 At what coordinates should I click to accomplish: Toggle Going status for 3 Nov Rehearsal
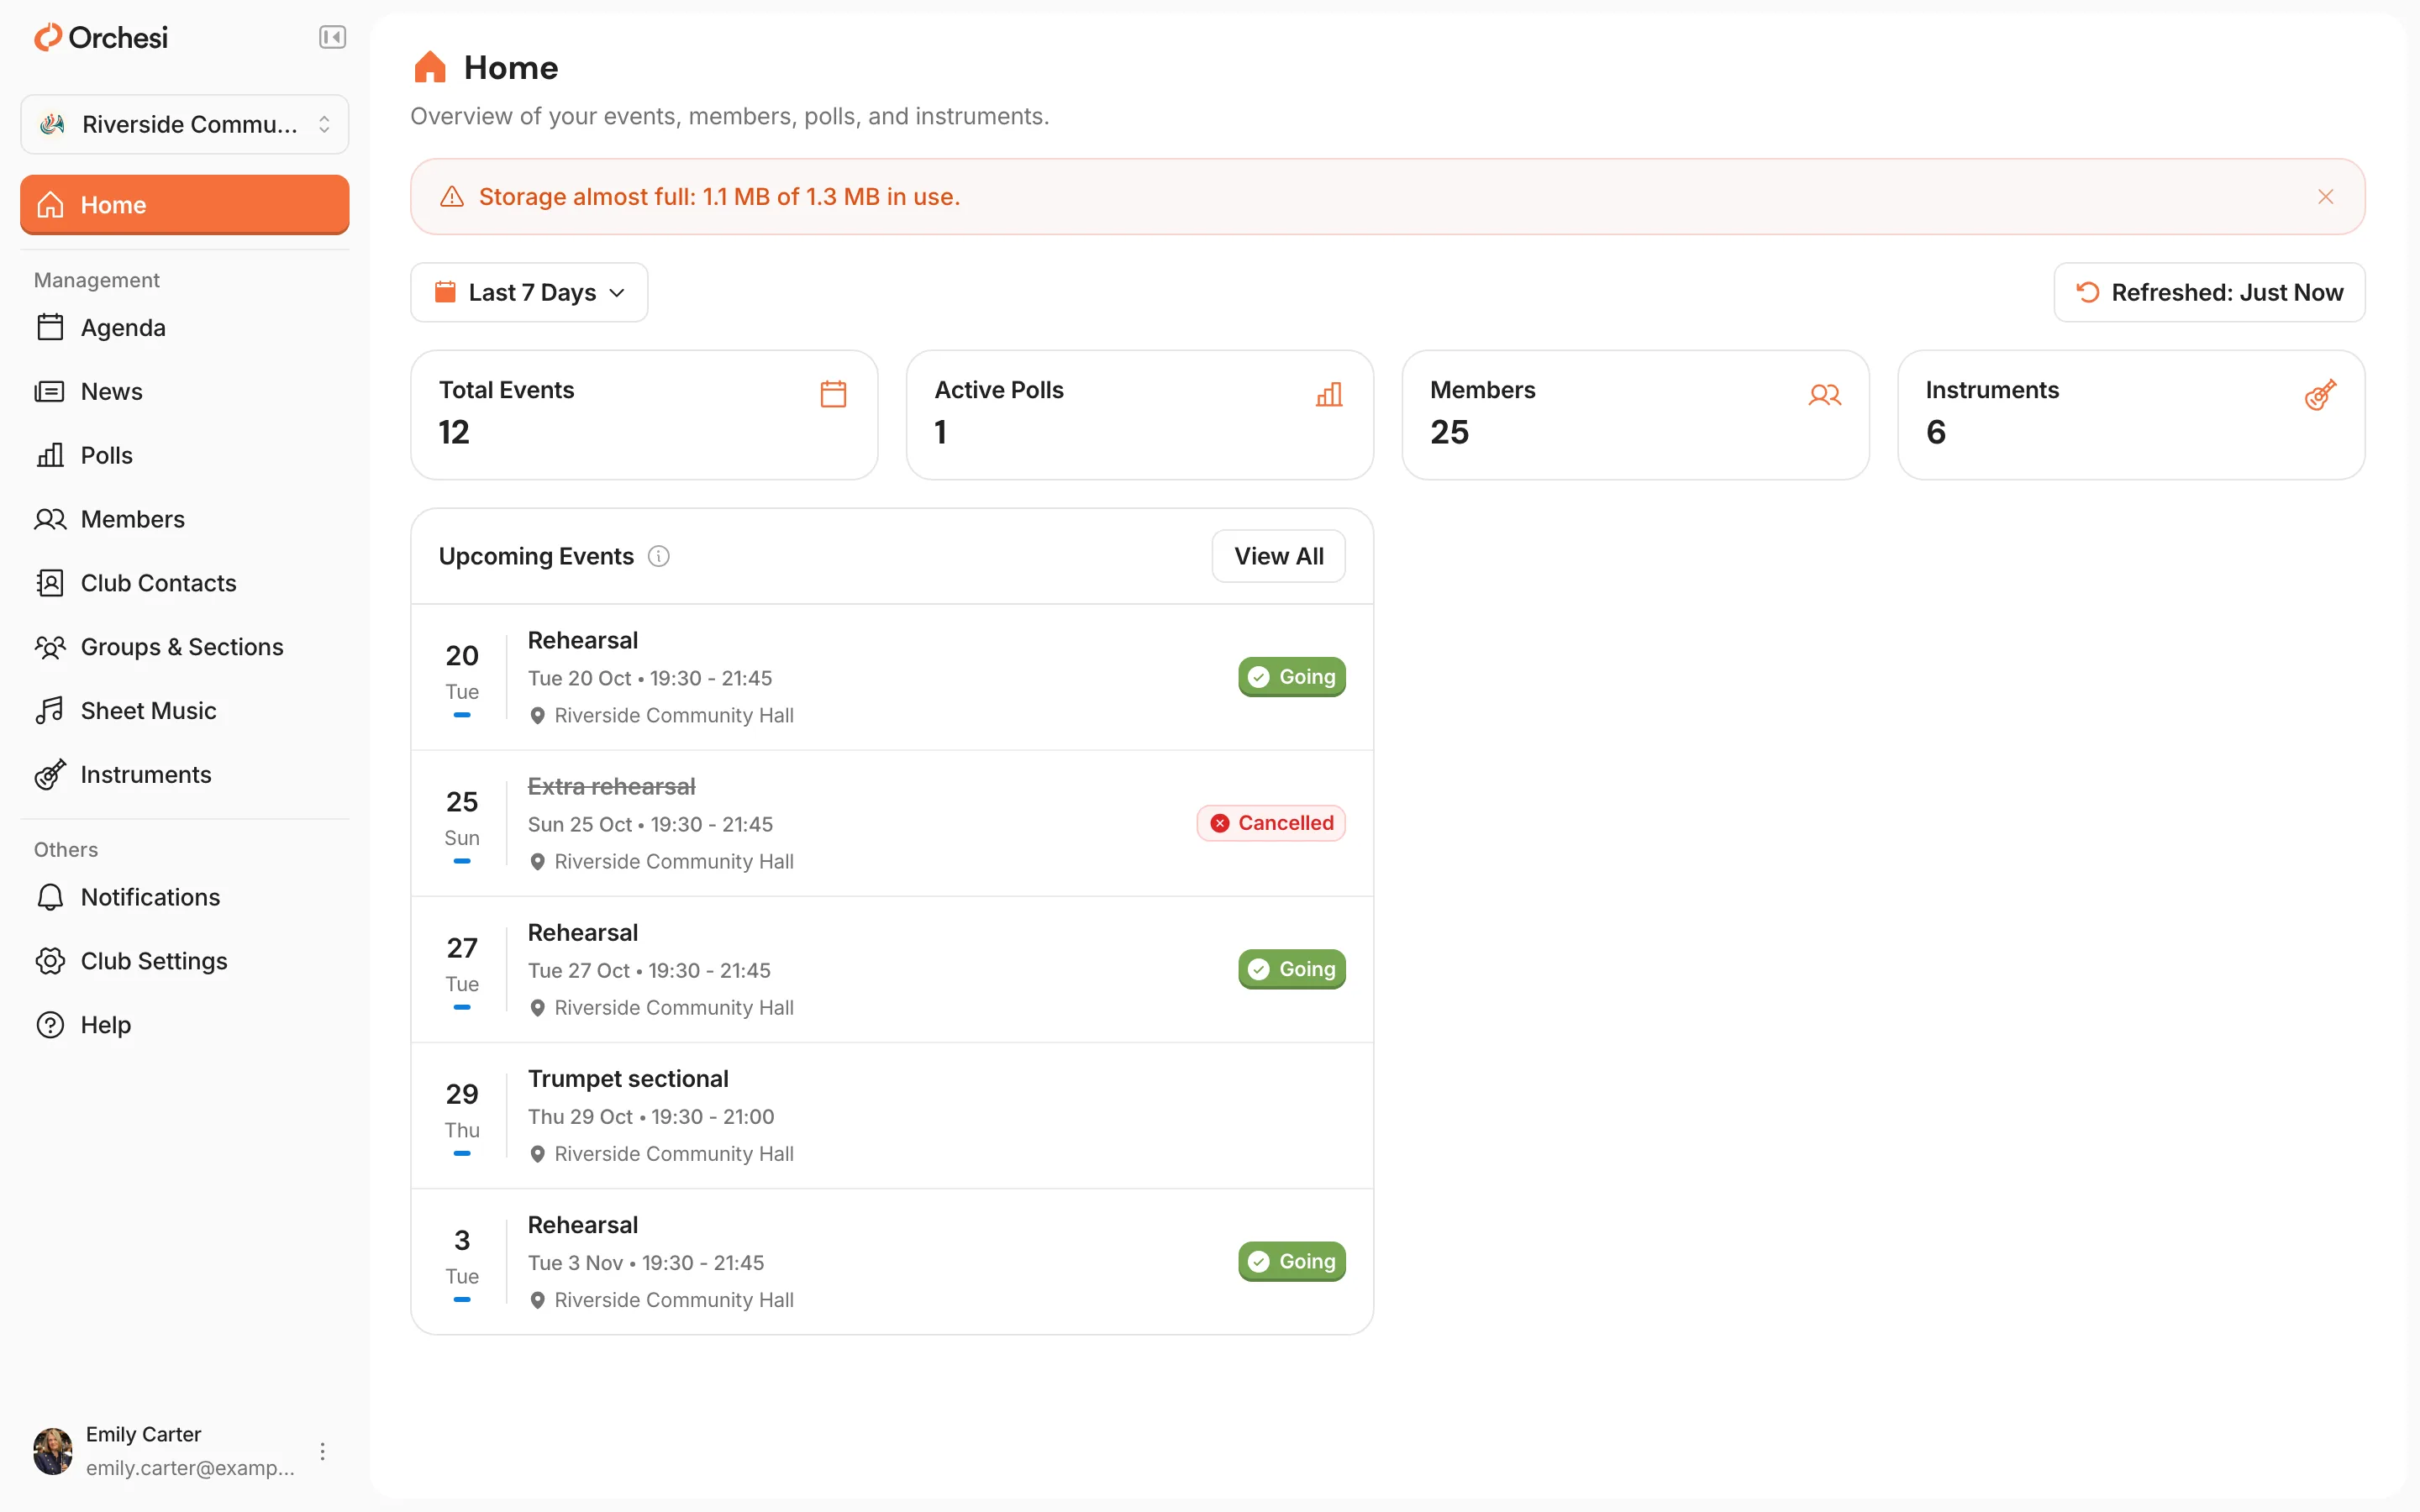coord(1291,1261)
